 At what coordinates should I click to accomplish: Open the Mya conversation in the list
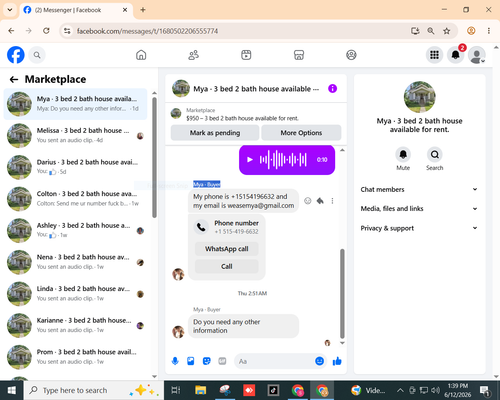(75, 104)
